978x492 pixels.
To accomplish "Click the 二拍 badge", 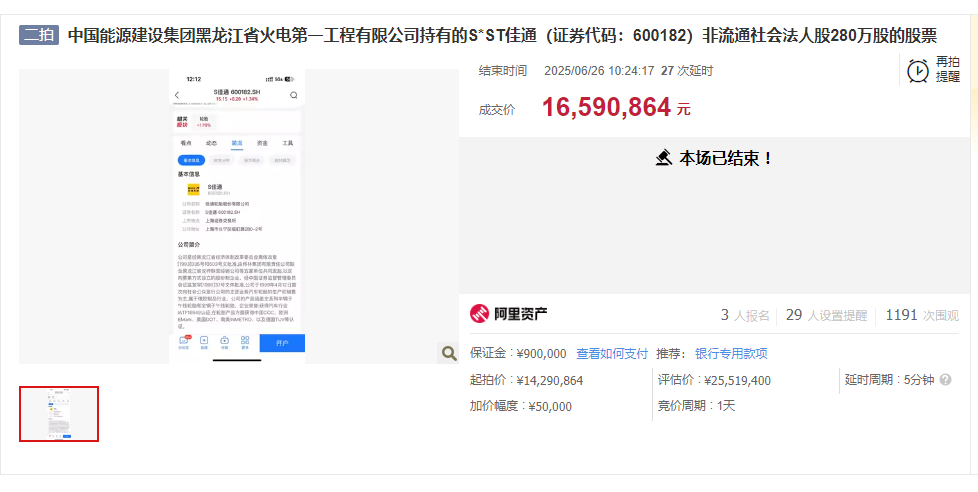I will point(39,35).
